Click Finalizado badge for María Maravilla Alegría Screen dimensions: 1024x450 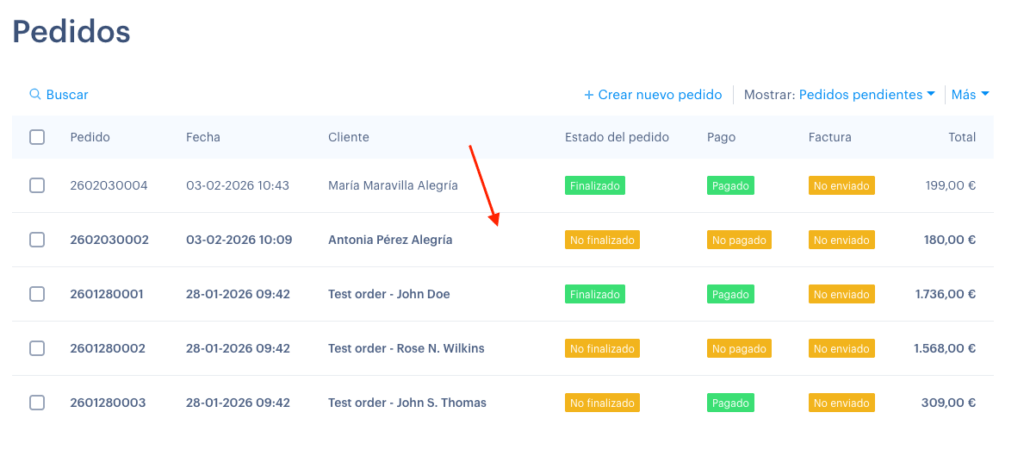coord(595,185)
